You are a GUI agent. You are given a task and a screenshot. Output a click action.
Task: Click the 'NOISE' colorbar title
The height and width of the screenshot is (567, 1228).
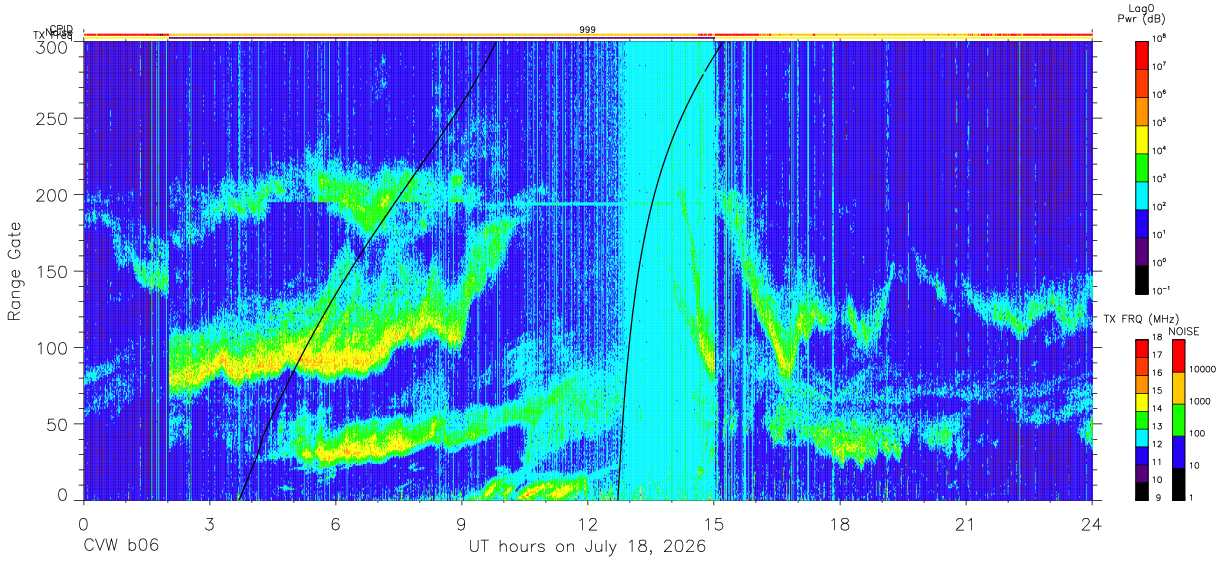1184,331
